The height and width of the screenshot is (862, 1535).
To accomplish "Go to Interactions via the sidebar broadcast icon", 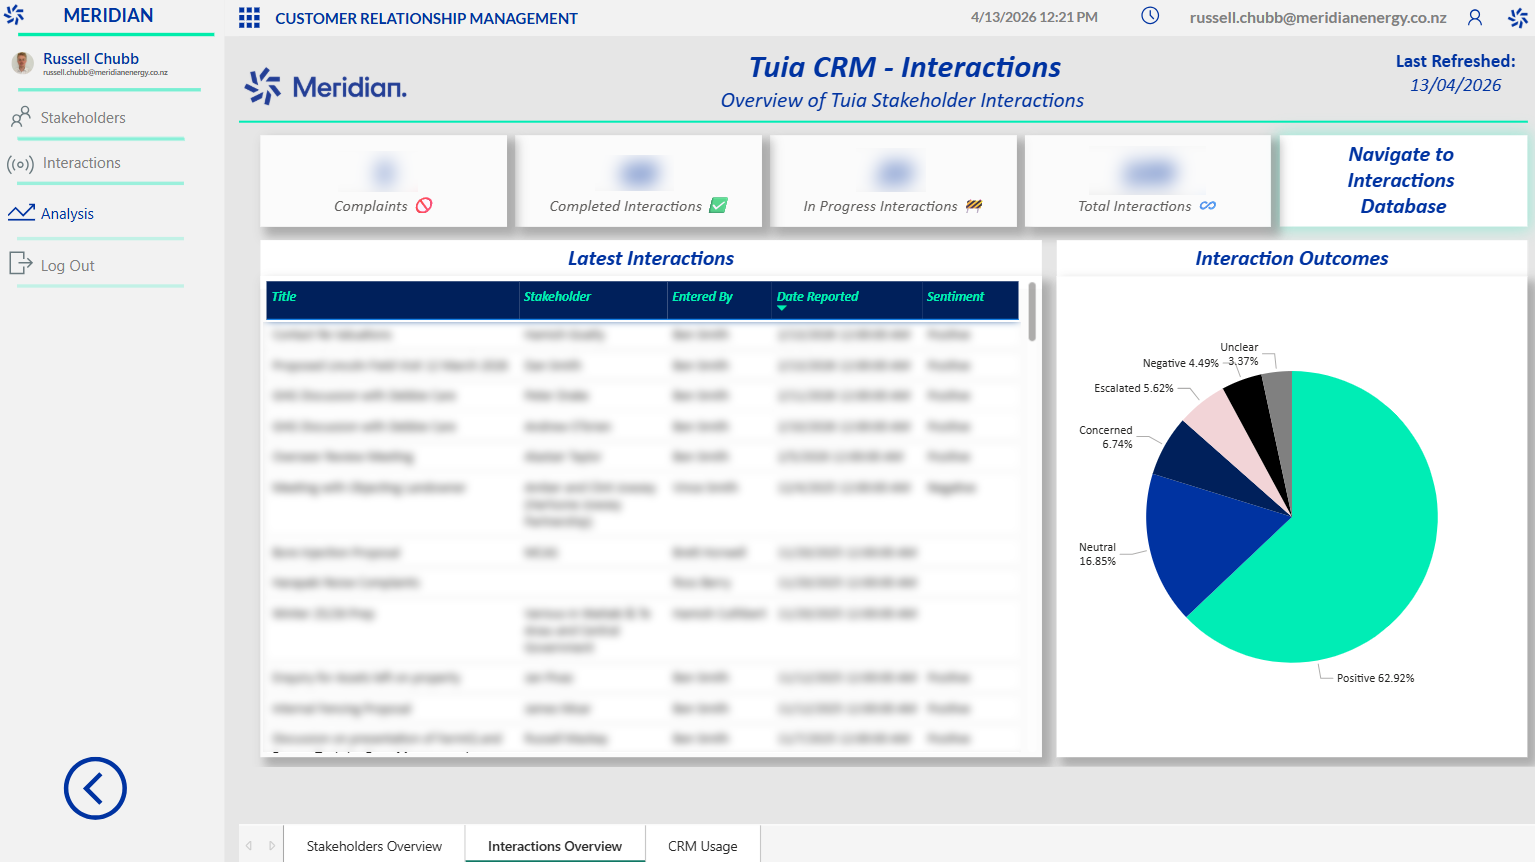I will click(21, 164).
